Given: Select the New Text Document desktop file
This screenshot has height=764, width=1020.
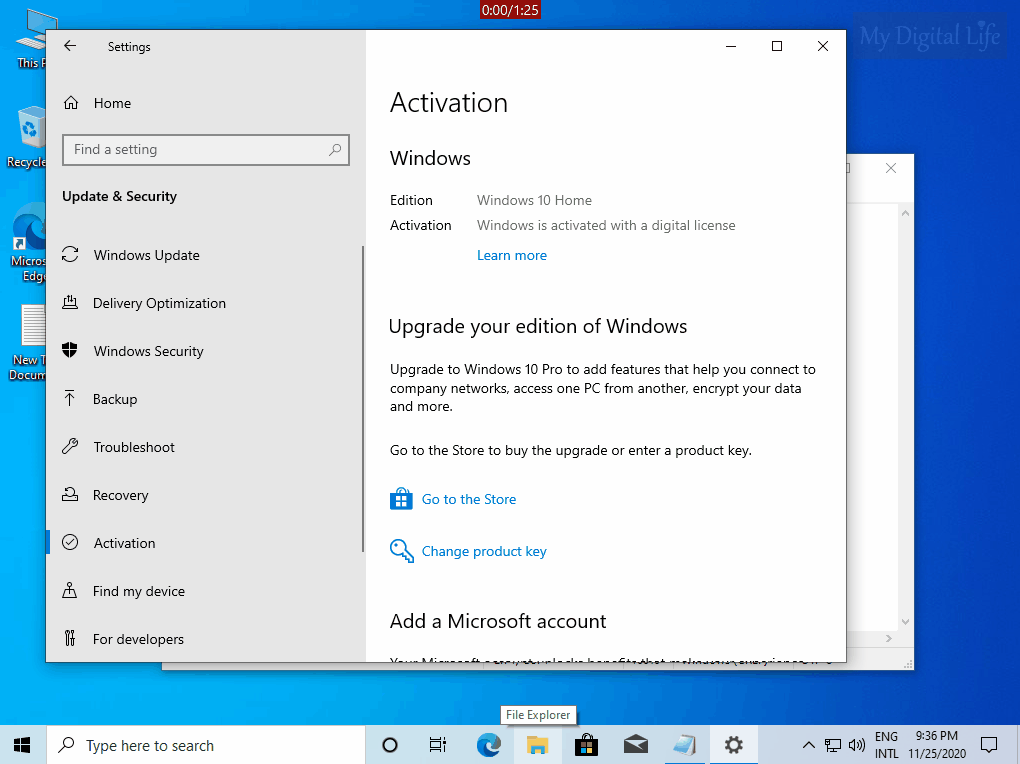Looking at the screenshot, I should pyautogui.click(x=27, y=342).
